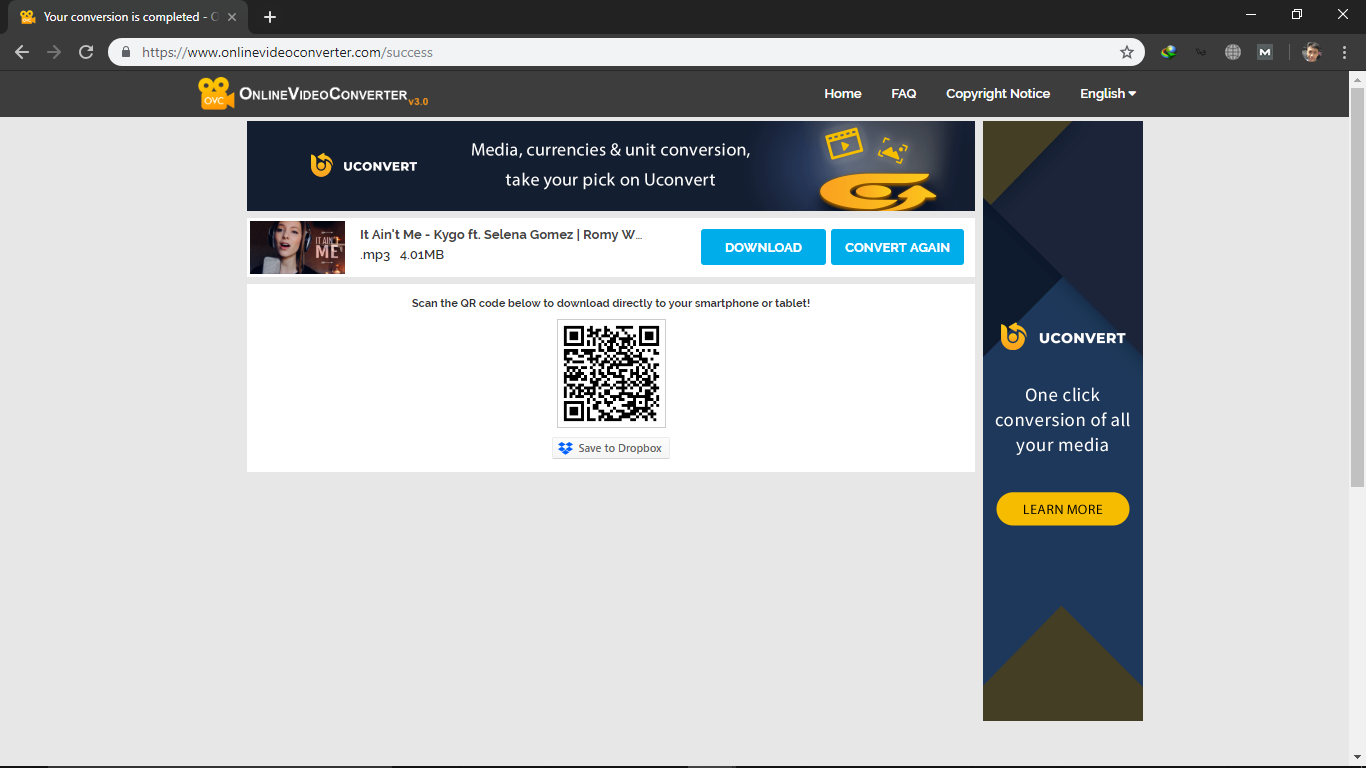The width and height of the screenshot is (1366, 768).
Task: View site security lock information
Action: click(126, 52)
